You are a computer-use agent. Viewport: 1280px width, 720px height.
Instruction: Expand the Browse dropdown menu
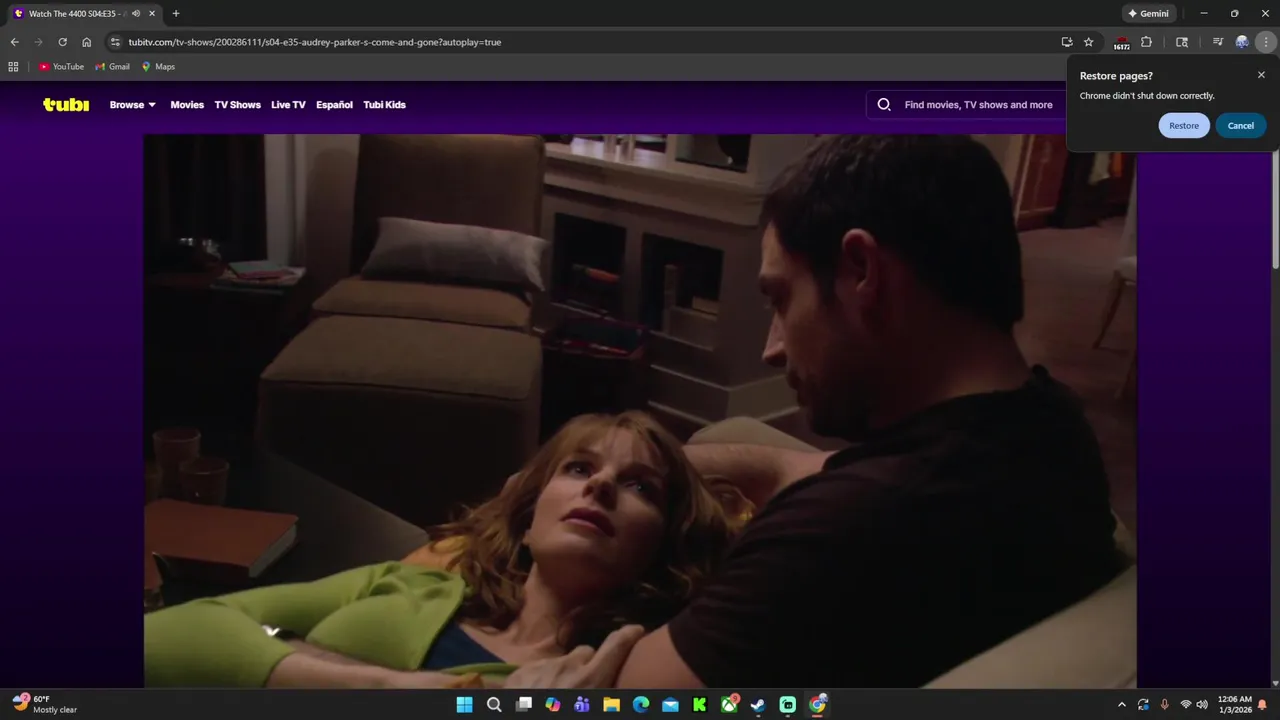132,105
